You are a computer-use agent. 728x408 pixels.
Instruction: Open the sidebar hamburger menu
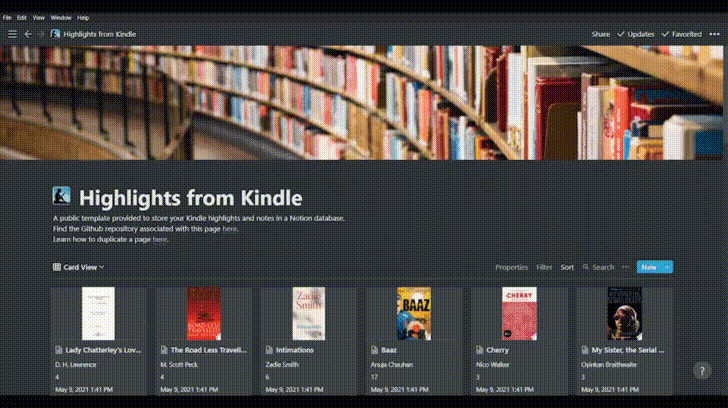click(13, 34)
